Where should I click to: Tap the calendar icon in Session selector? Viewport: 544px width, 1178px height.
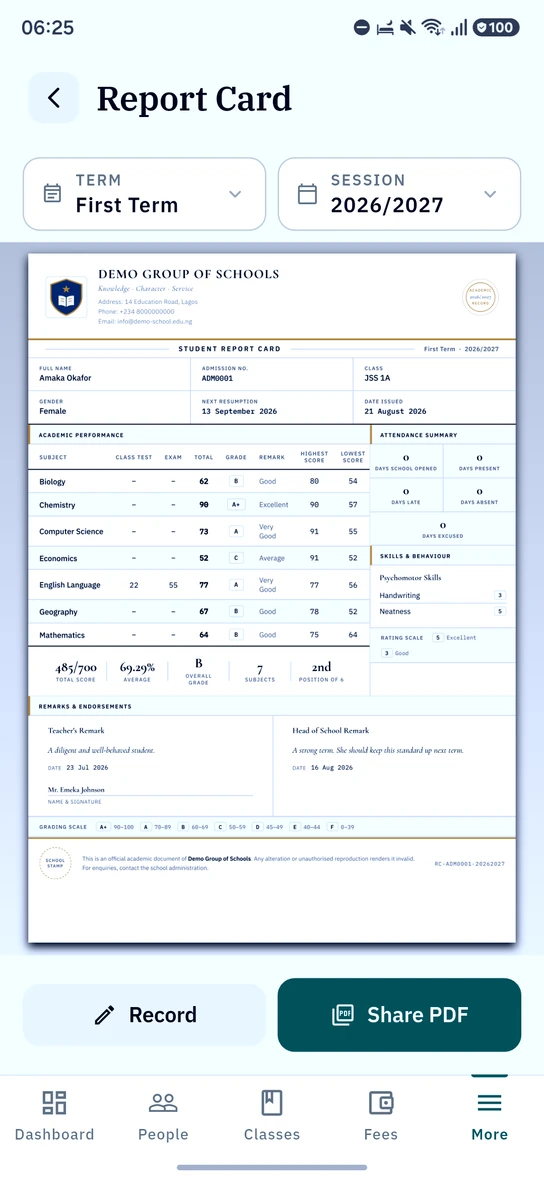307,194
